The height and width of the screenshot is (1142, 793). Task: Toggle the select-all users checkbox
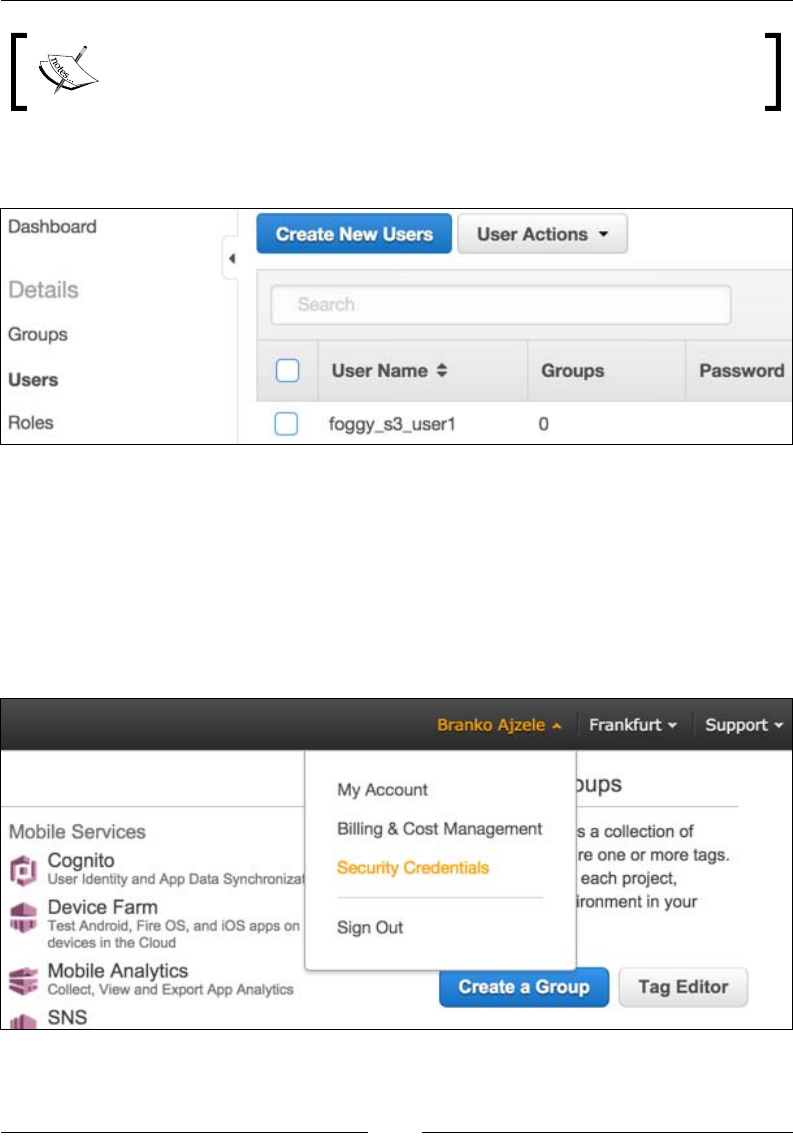pyautogui.click(x=287, y=371)
